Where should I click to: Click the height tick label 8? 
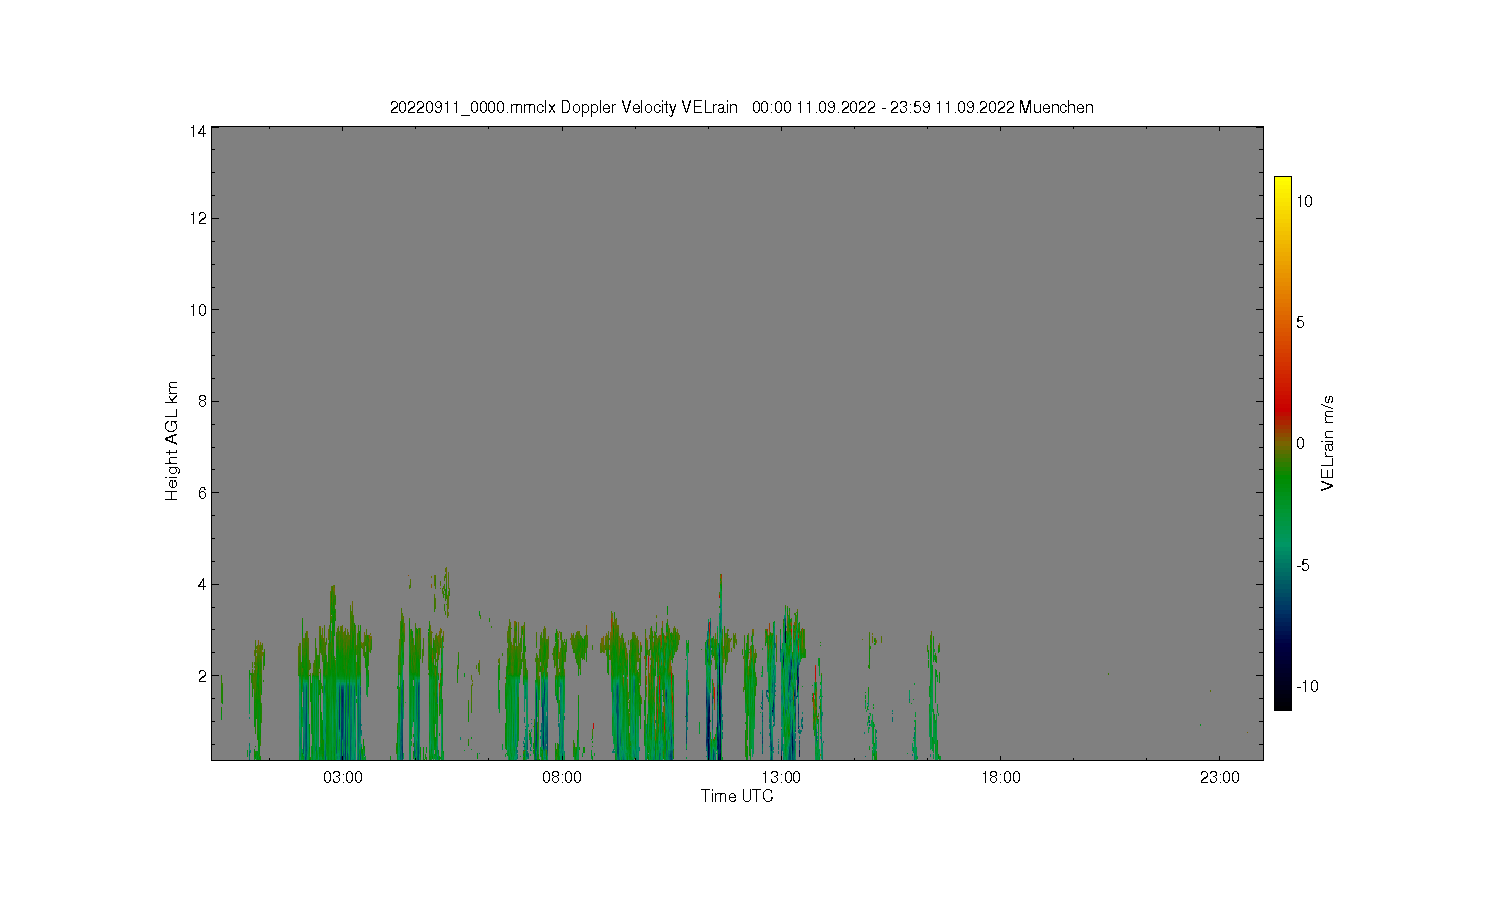point(202,401)
